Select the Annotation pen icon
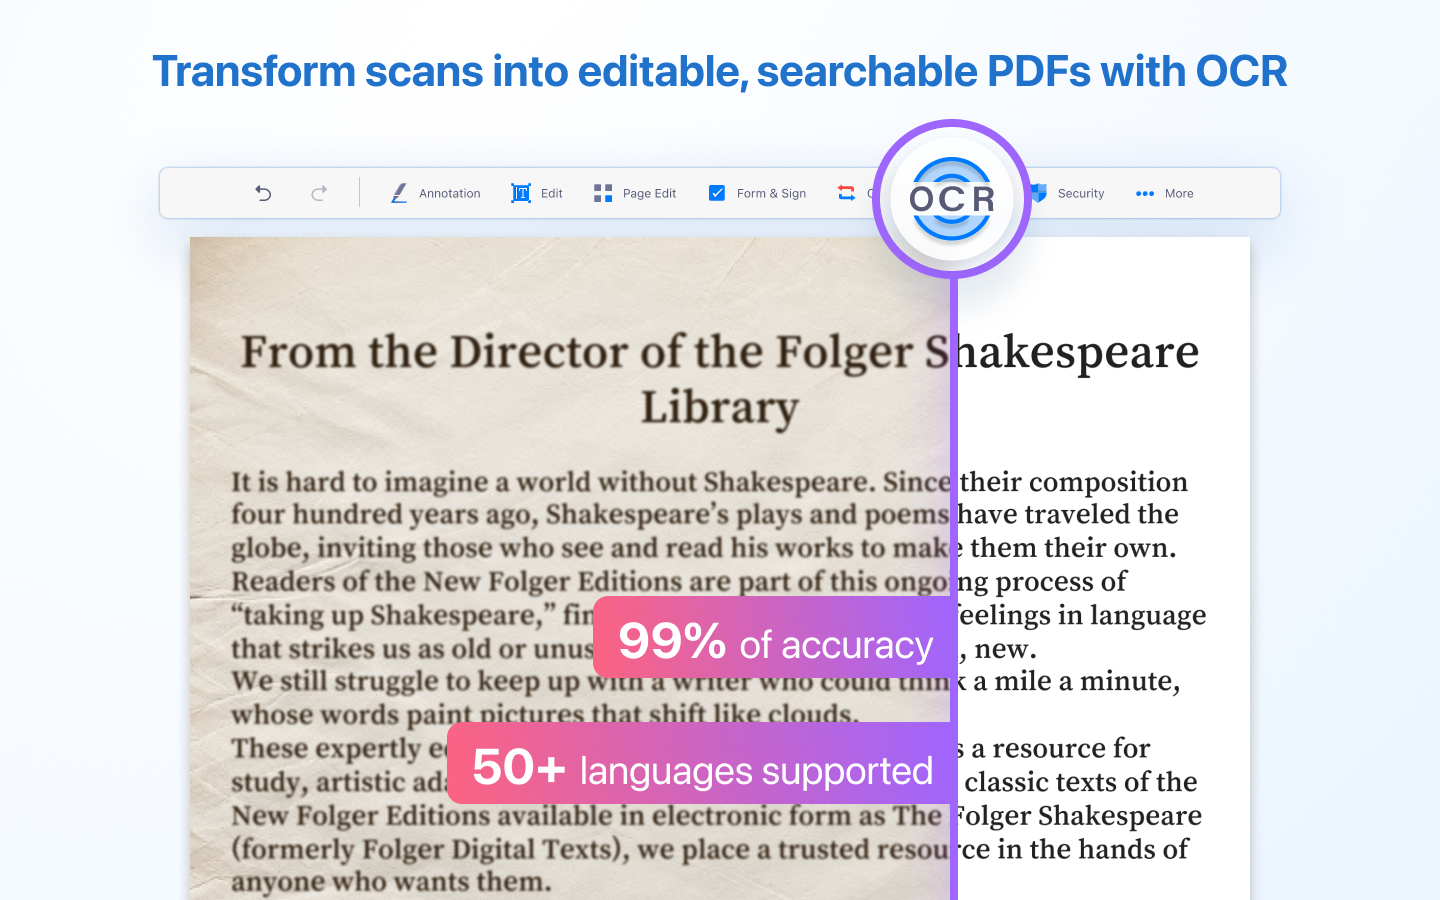Screen dimensions: 1440x900 point(399,193)
